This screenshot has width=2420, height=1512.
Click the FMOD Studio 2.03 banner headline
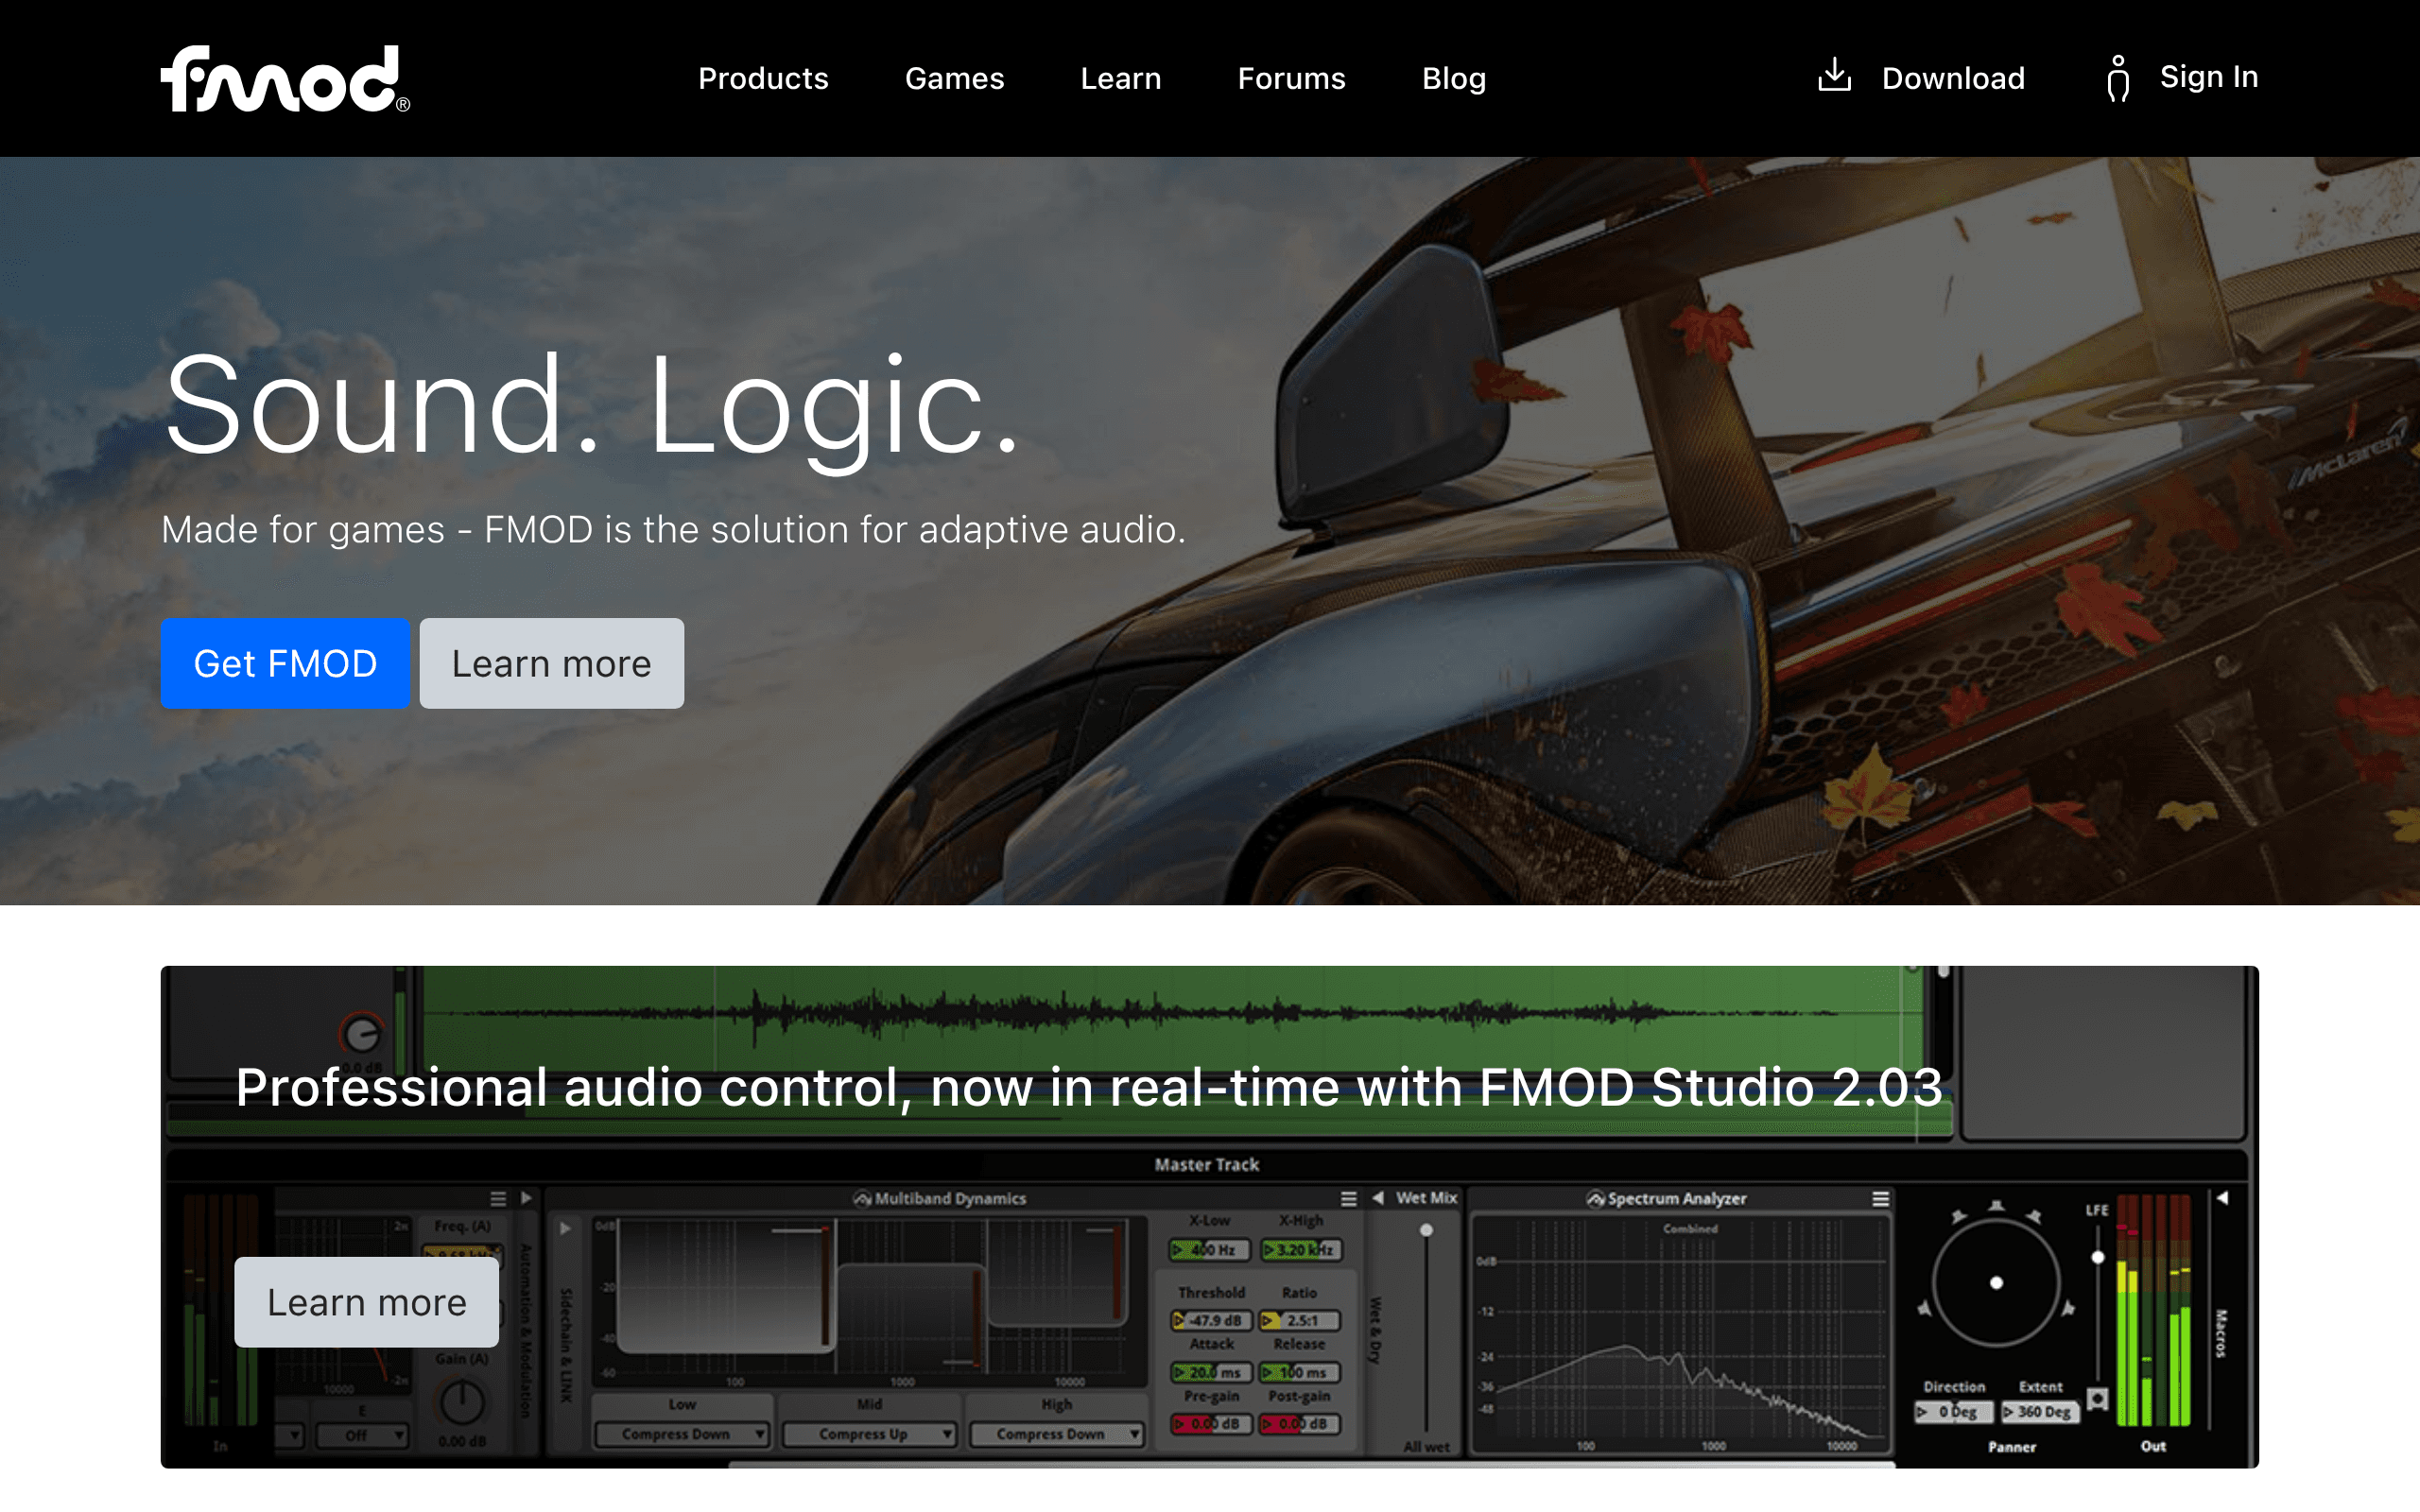click(1089, 1087)
